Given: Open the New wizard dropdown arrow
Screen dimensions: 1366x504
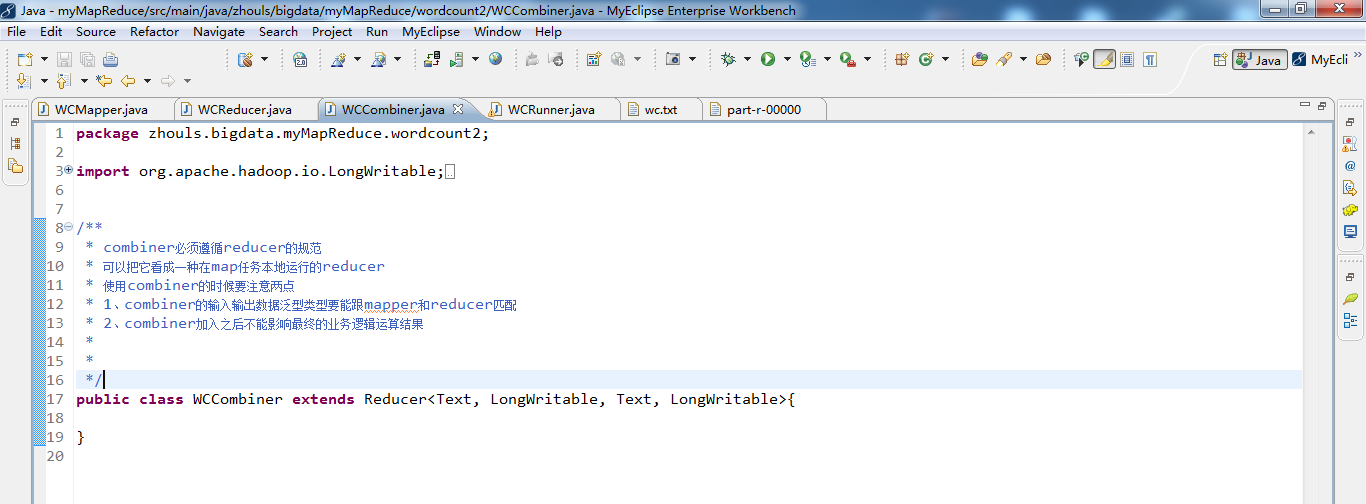Looking at the screenshot, I should tap(43, 60).
